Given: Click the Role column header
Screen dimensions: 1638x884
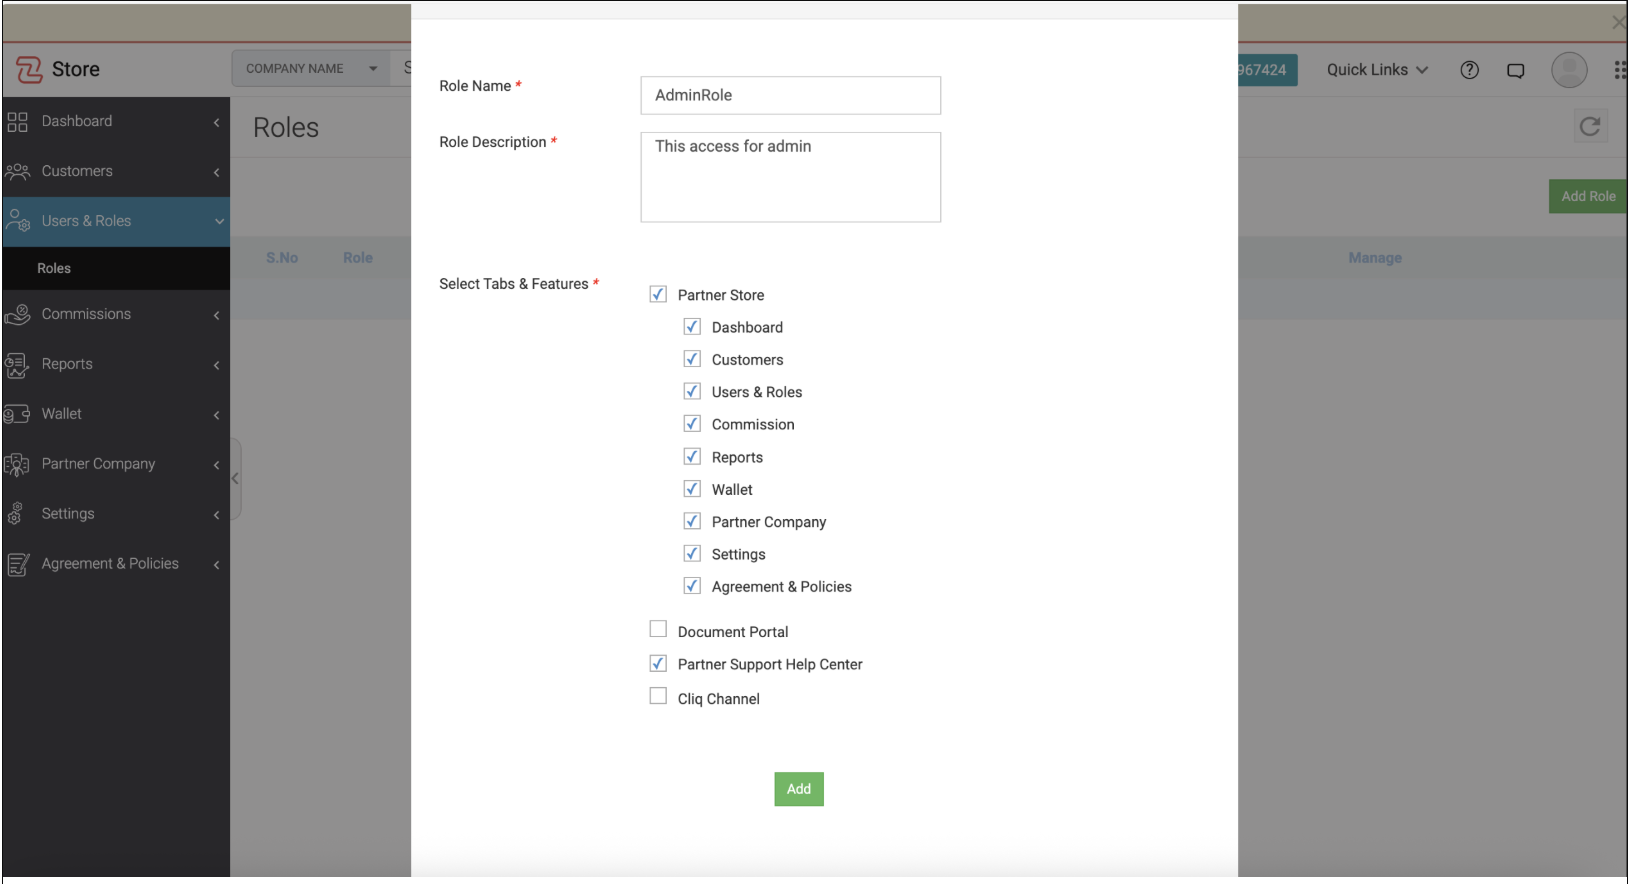Looking at the screenshot, I should pos(358,258).
